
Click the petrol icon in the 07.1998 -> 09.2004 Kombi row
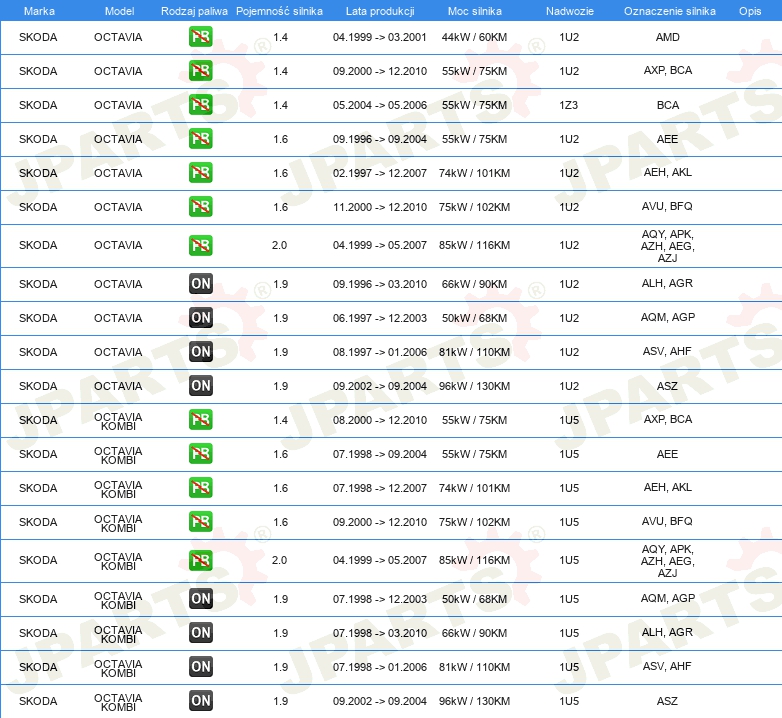click(x=200, y=454)
